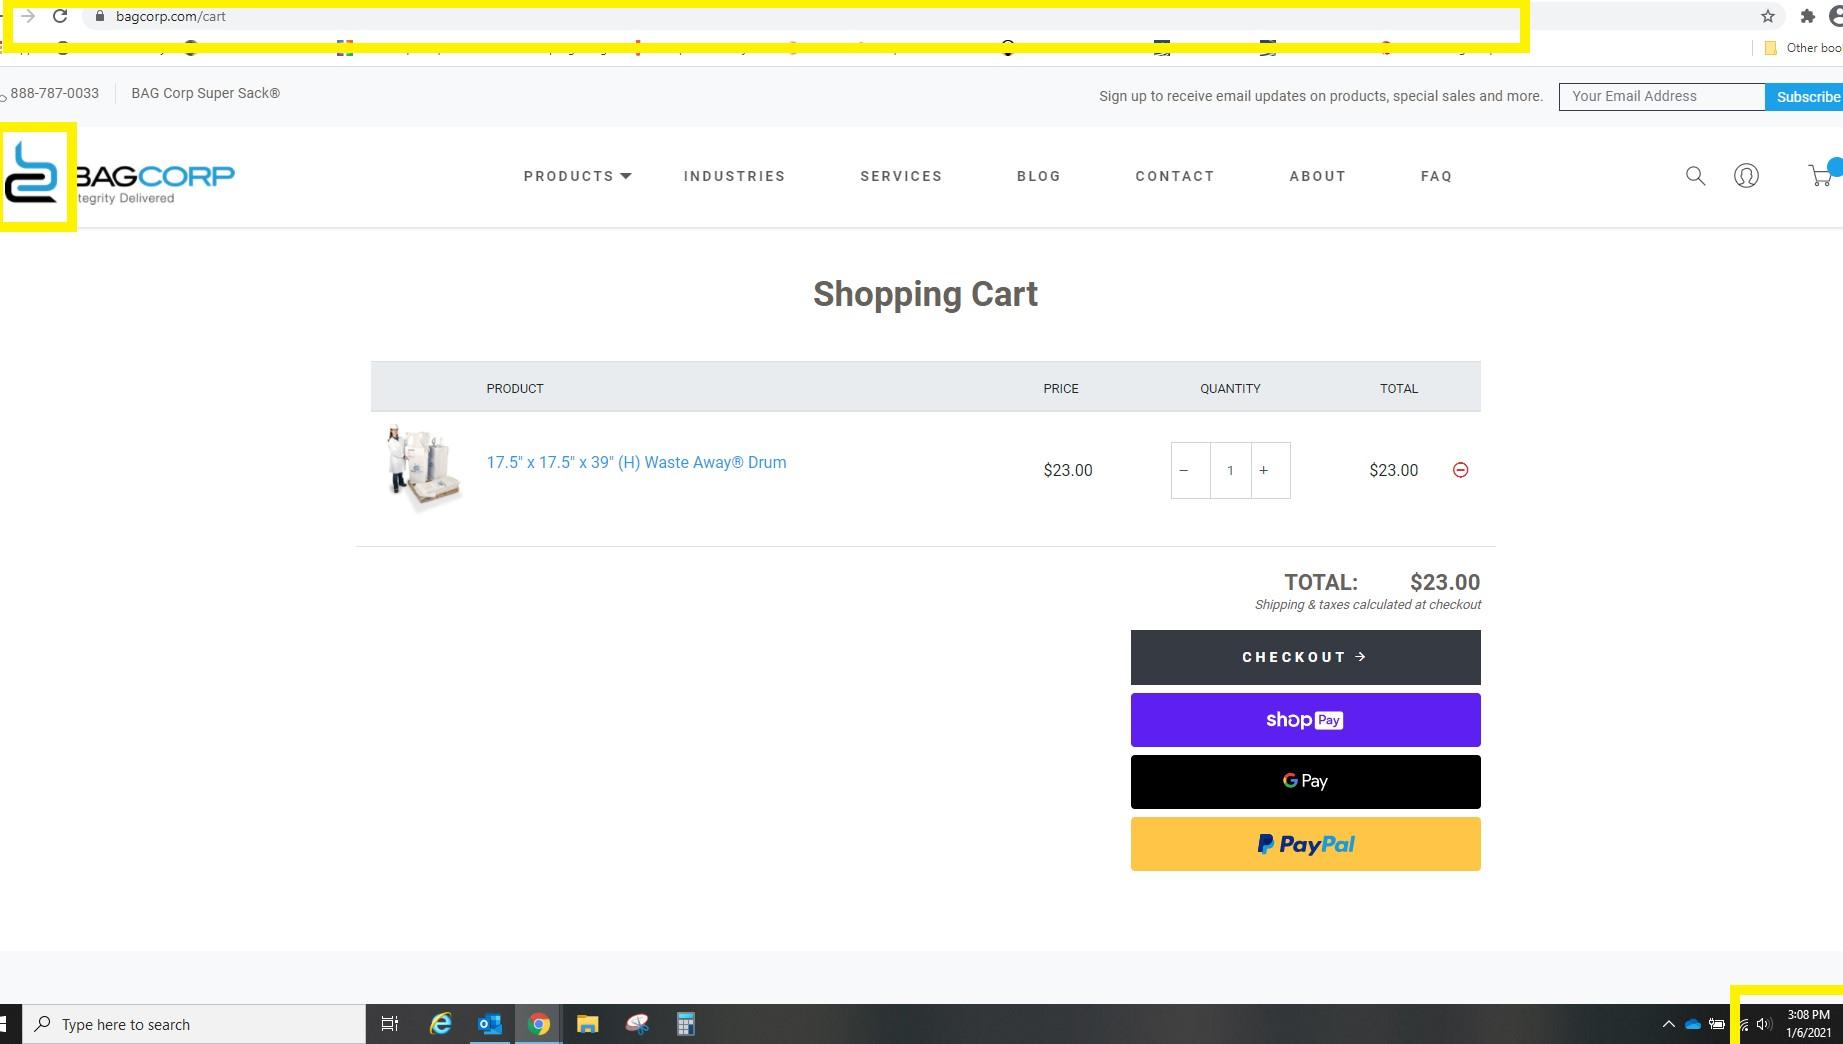Open Chrome extensions puzzle icon
1843x1044 pixels.
(x=1807, y=16)
